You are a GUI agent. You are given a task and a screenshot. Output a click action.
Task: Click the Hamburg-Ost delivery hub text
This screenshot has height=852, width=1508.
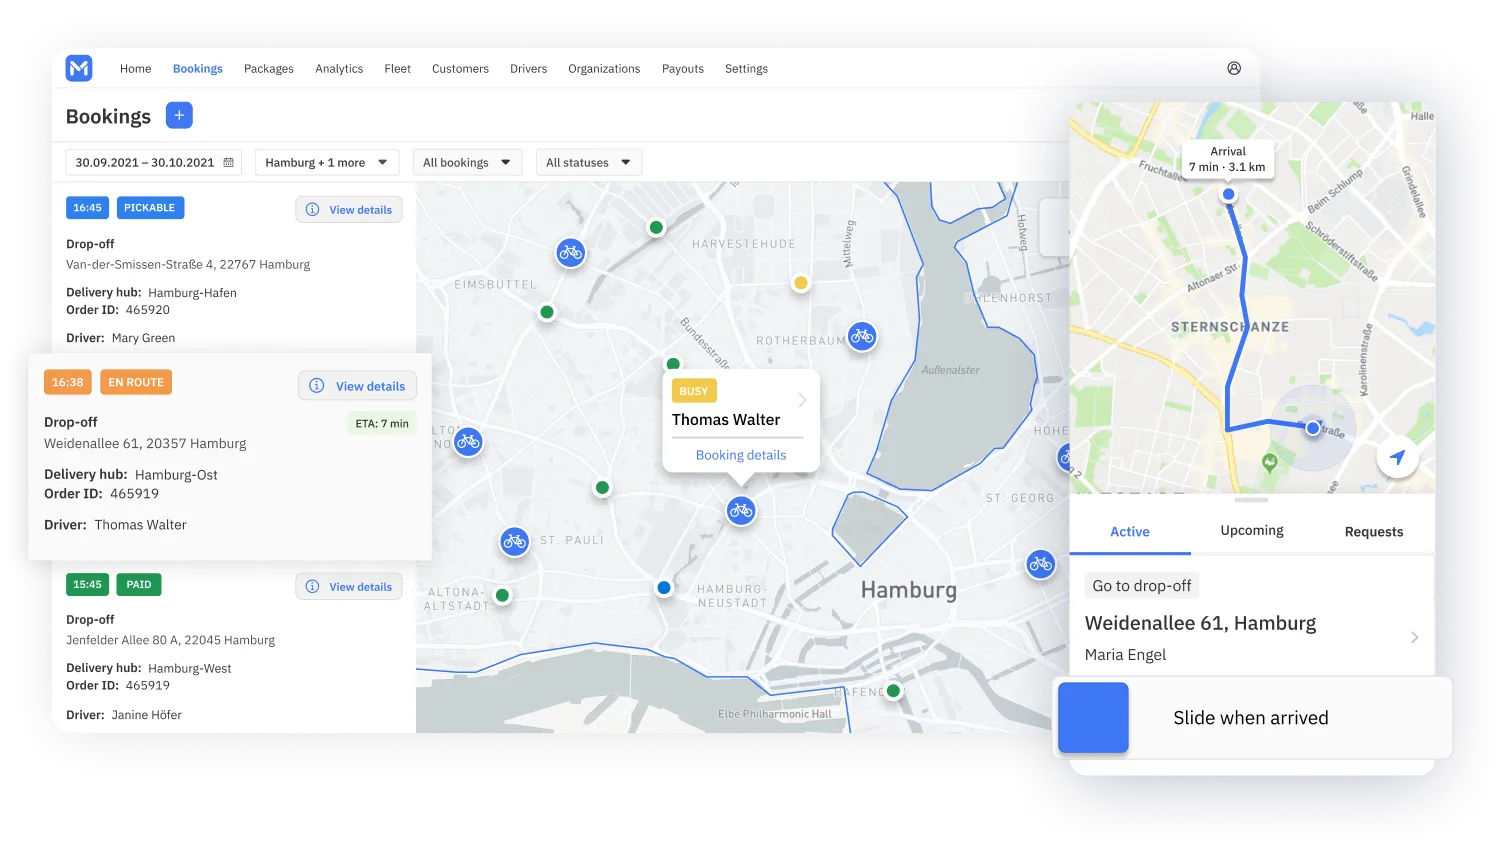click(x=176, y=475)
